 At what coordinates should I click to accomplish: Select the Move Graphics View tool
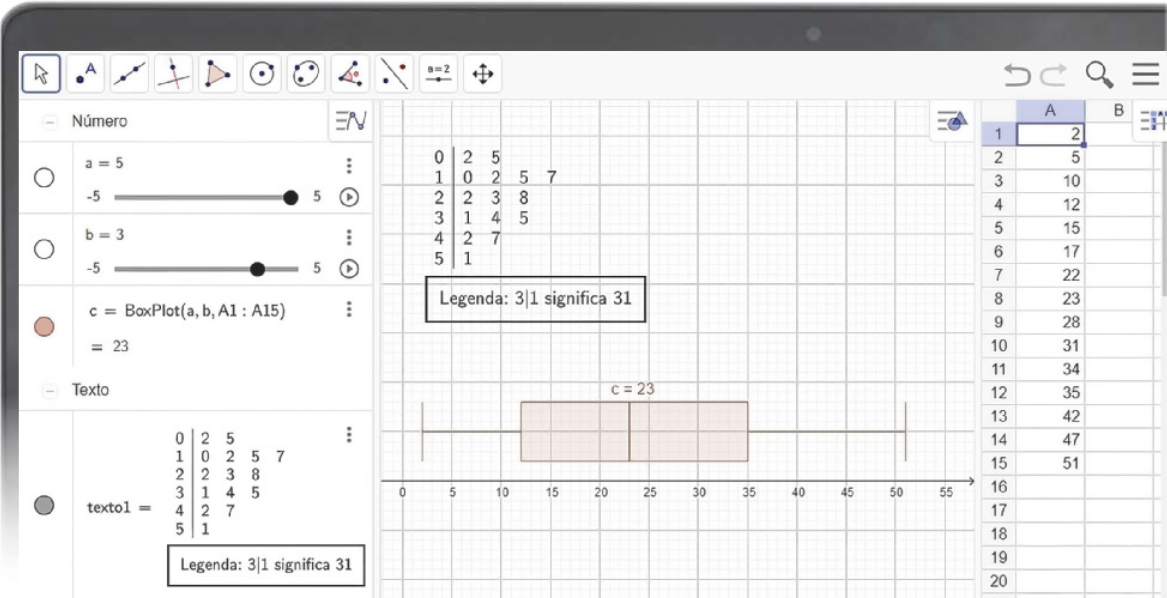tap(482, 74)
